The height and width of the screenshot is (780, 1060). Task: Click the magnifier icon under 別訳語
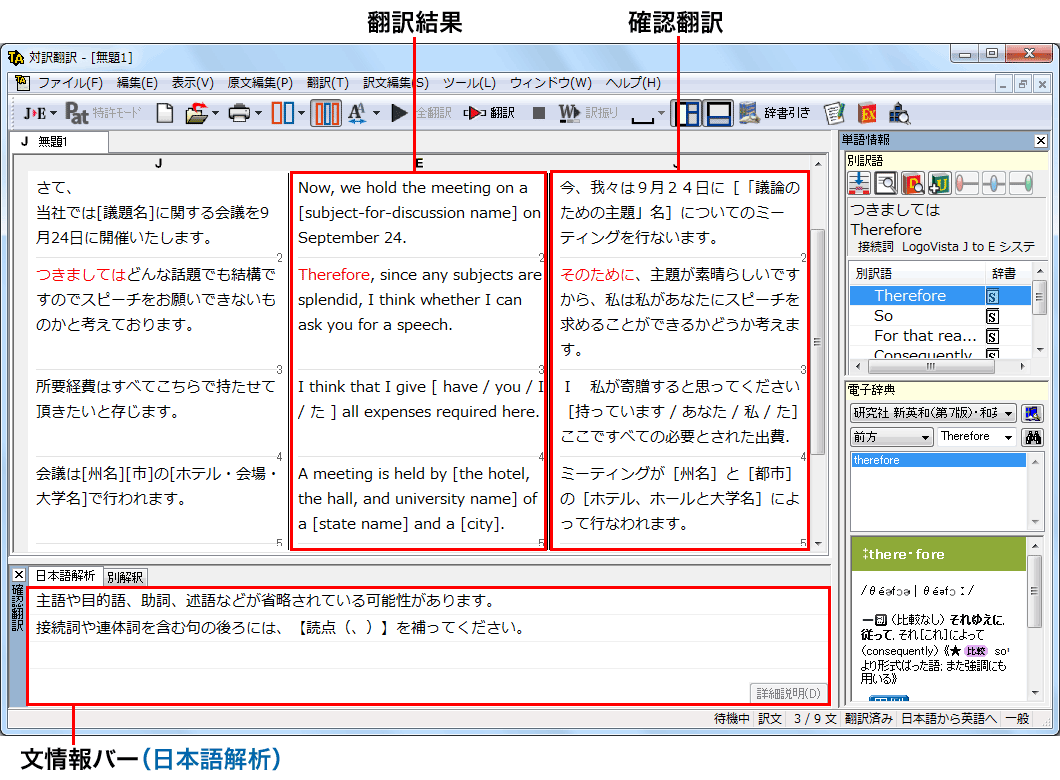885,183
